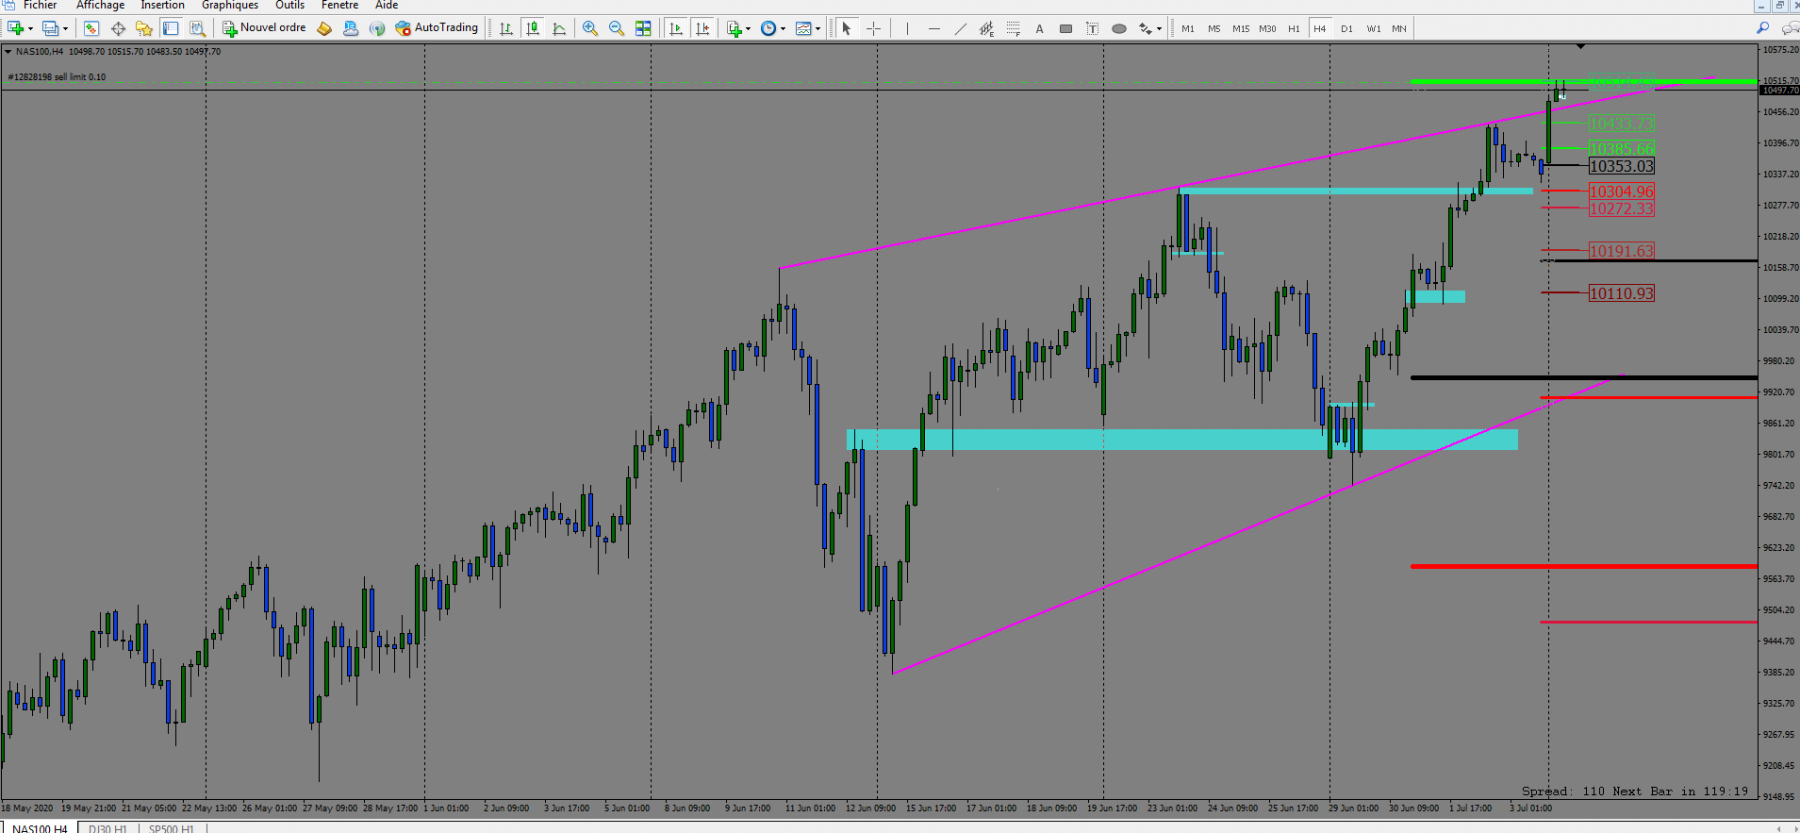Open the Fichier menu

pos(40,5)
